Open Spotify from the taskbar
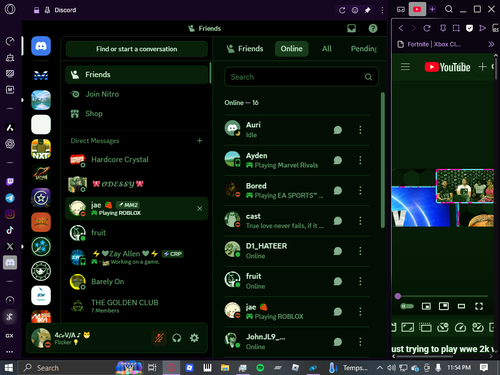 (260, 368)
